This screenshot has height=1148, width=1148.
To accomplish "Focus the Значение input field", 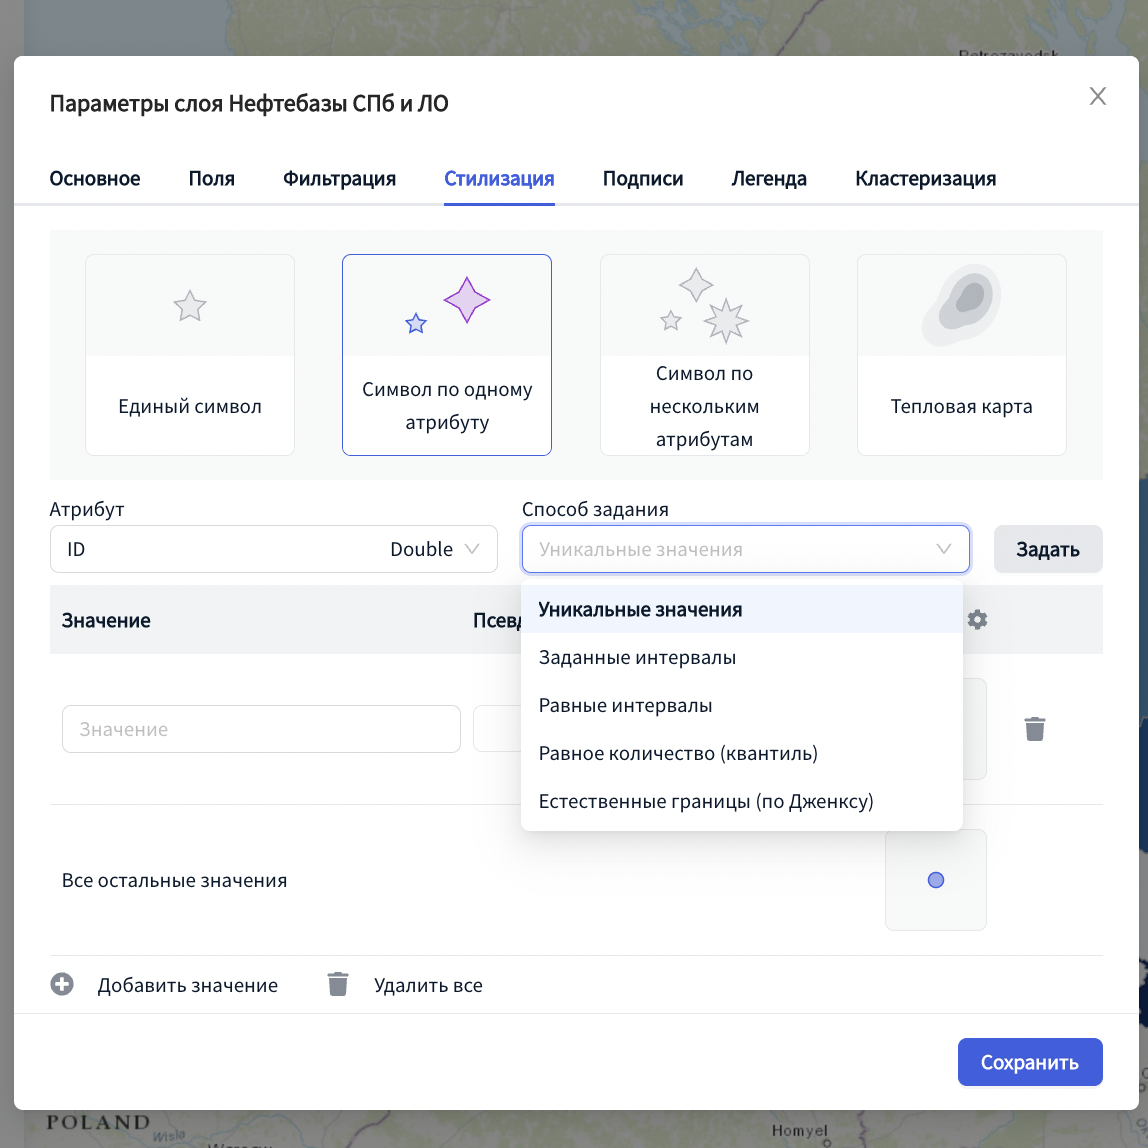I will tap(261, 729).
